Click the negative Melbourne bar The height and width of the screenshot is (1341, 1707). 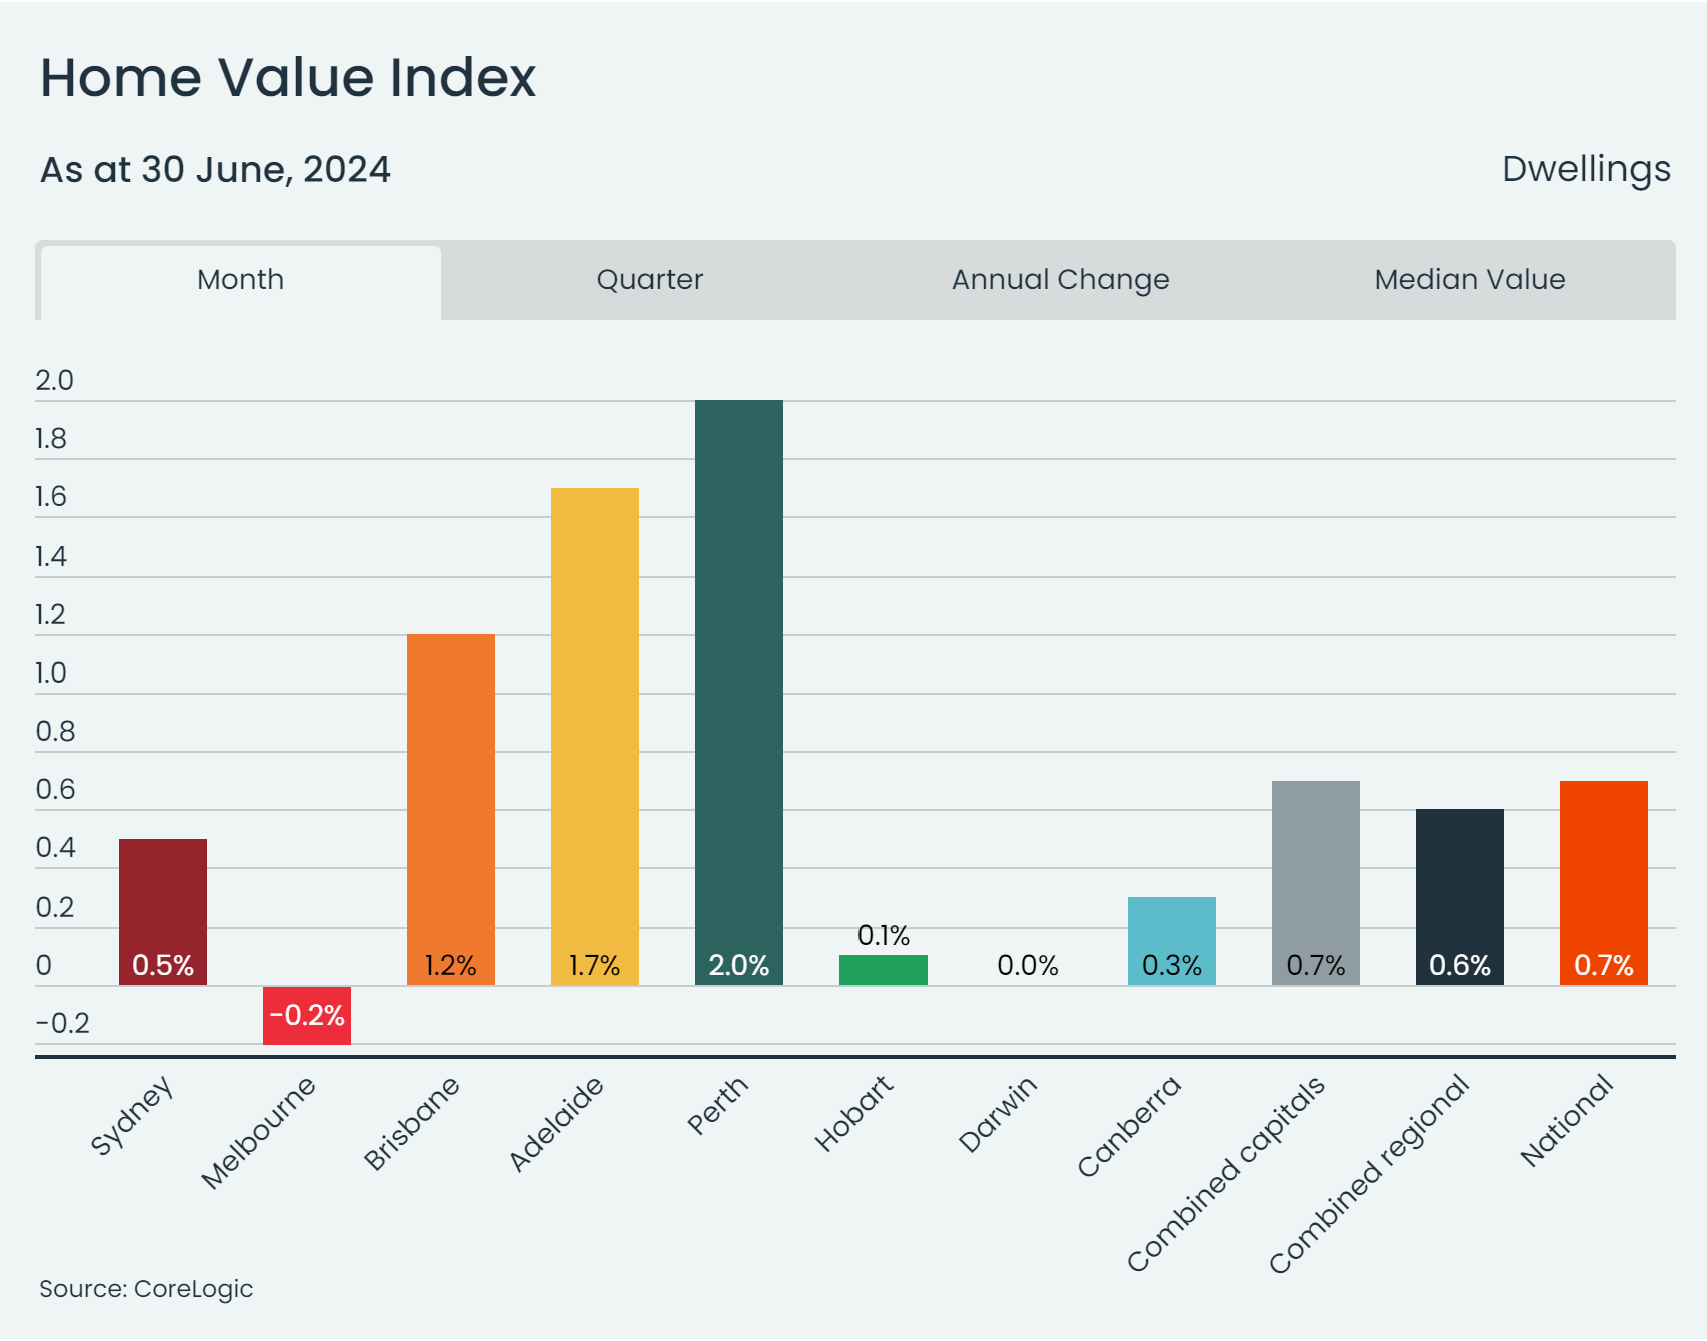pyautogui.click(x=307, y=1015)
